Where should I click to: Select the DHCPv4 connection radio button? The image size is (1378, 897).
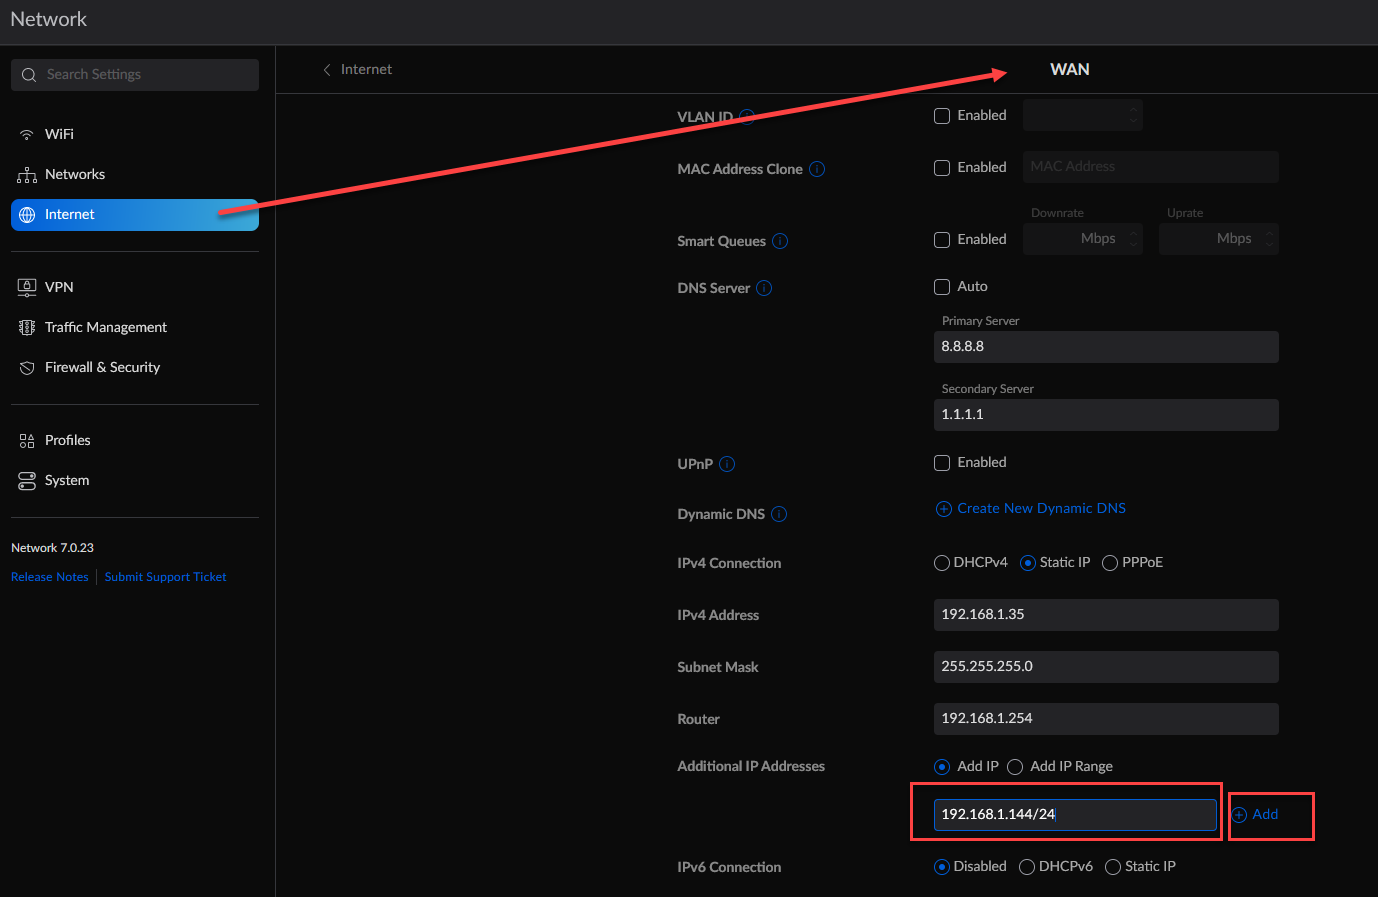coord(942,563)
